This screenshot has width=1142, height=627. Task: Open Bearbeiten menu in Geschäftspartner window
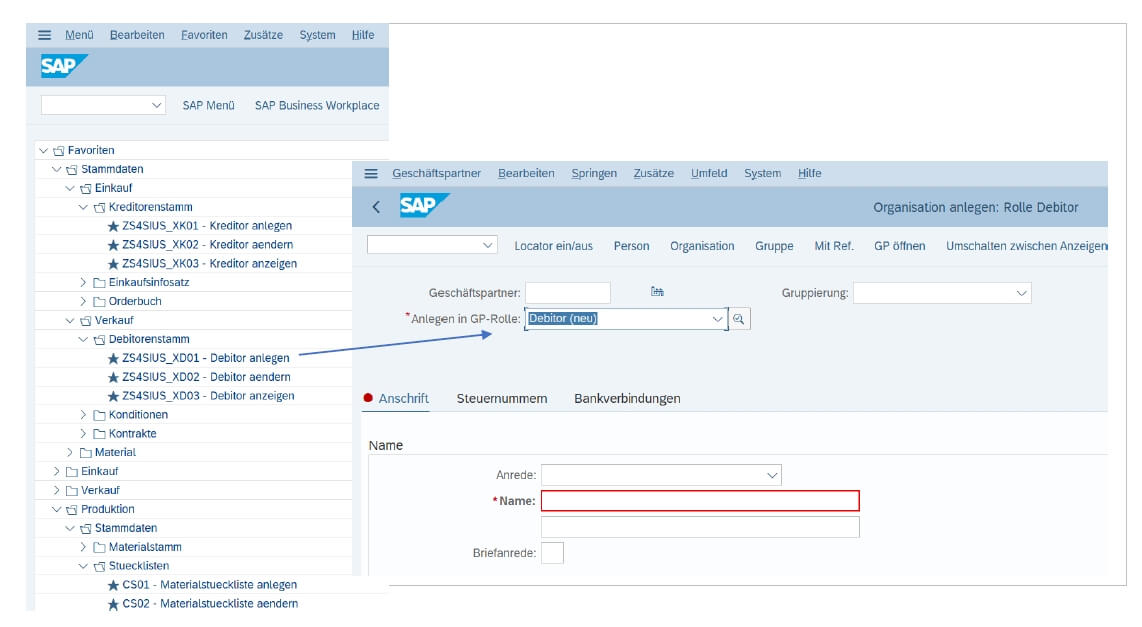526,173
